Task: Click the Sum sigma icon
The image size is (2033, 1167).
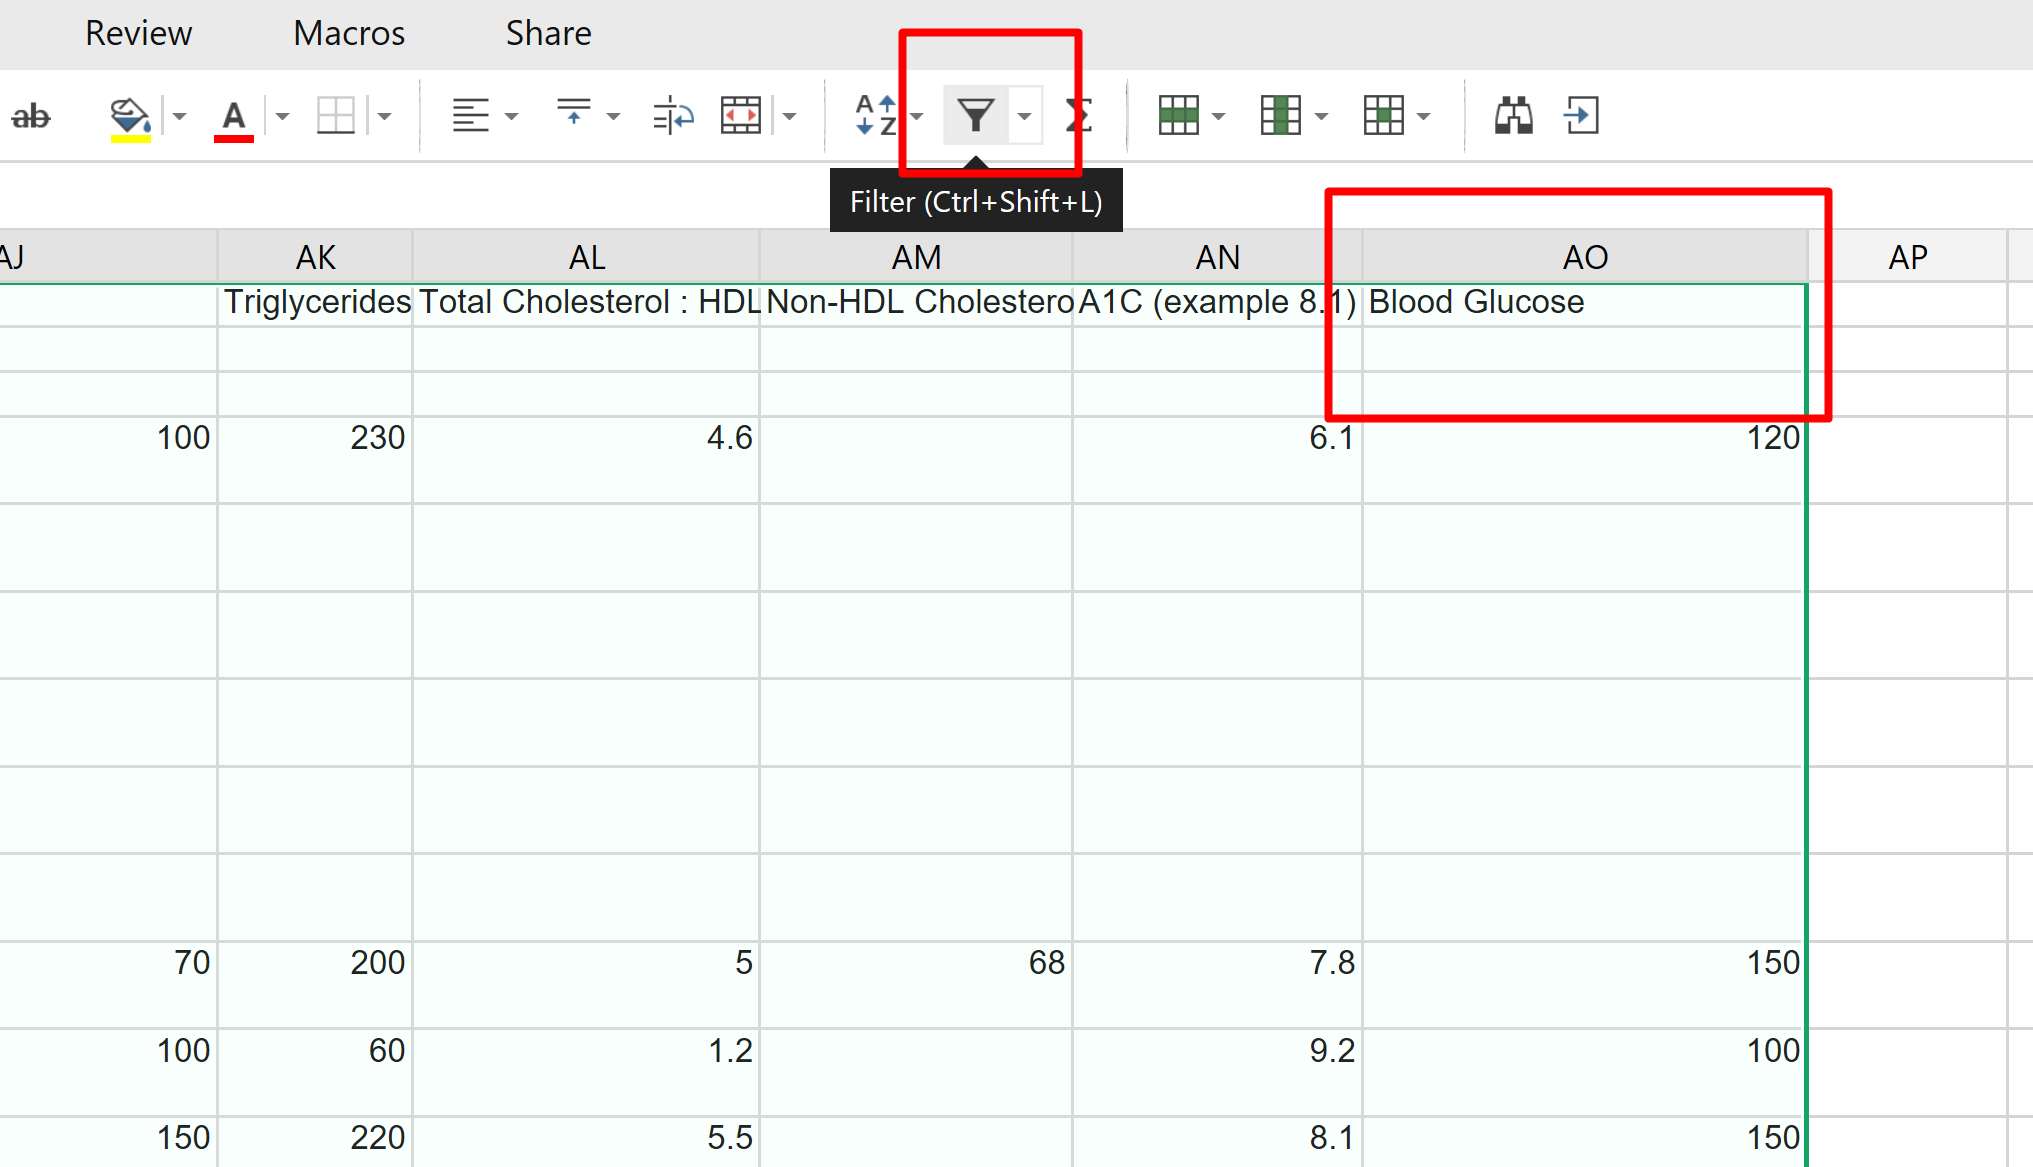Action: (x=1078, y=116)
